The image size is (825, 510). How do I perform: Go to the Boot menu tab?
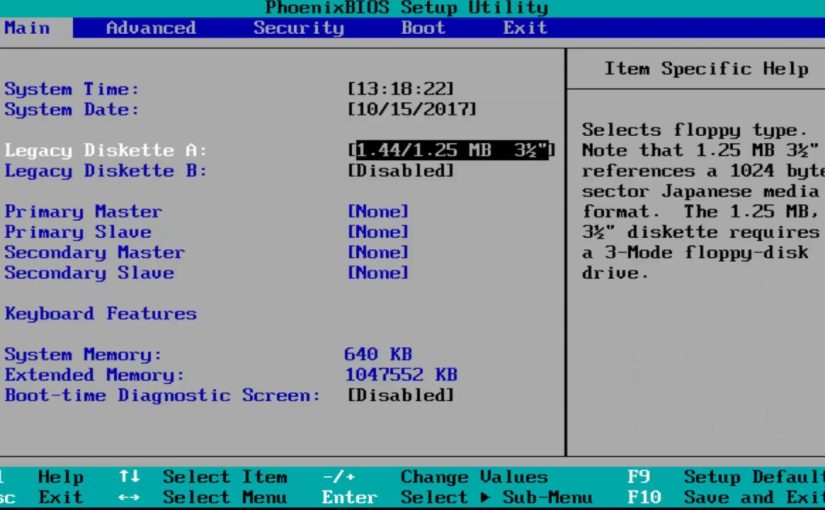pos(423,28)
